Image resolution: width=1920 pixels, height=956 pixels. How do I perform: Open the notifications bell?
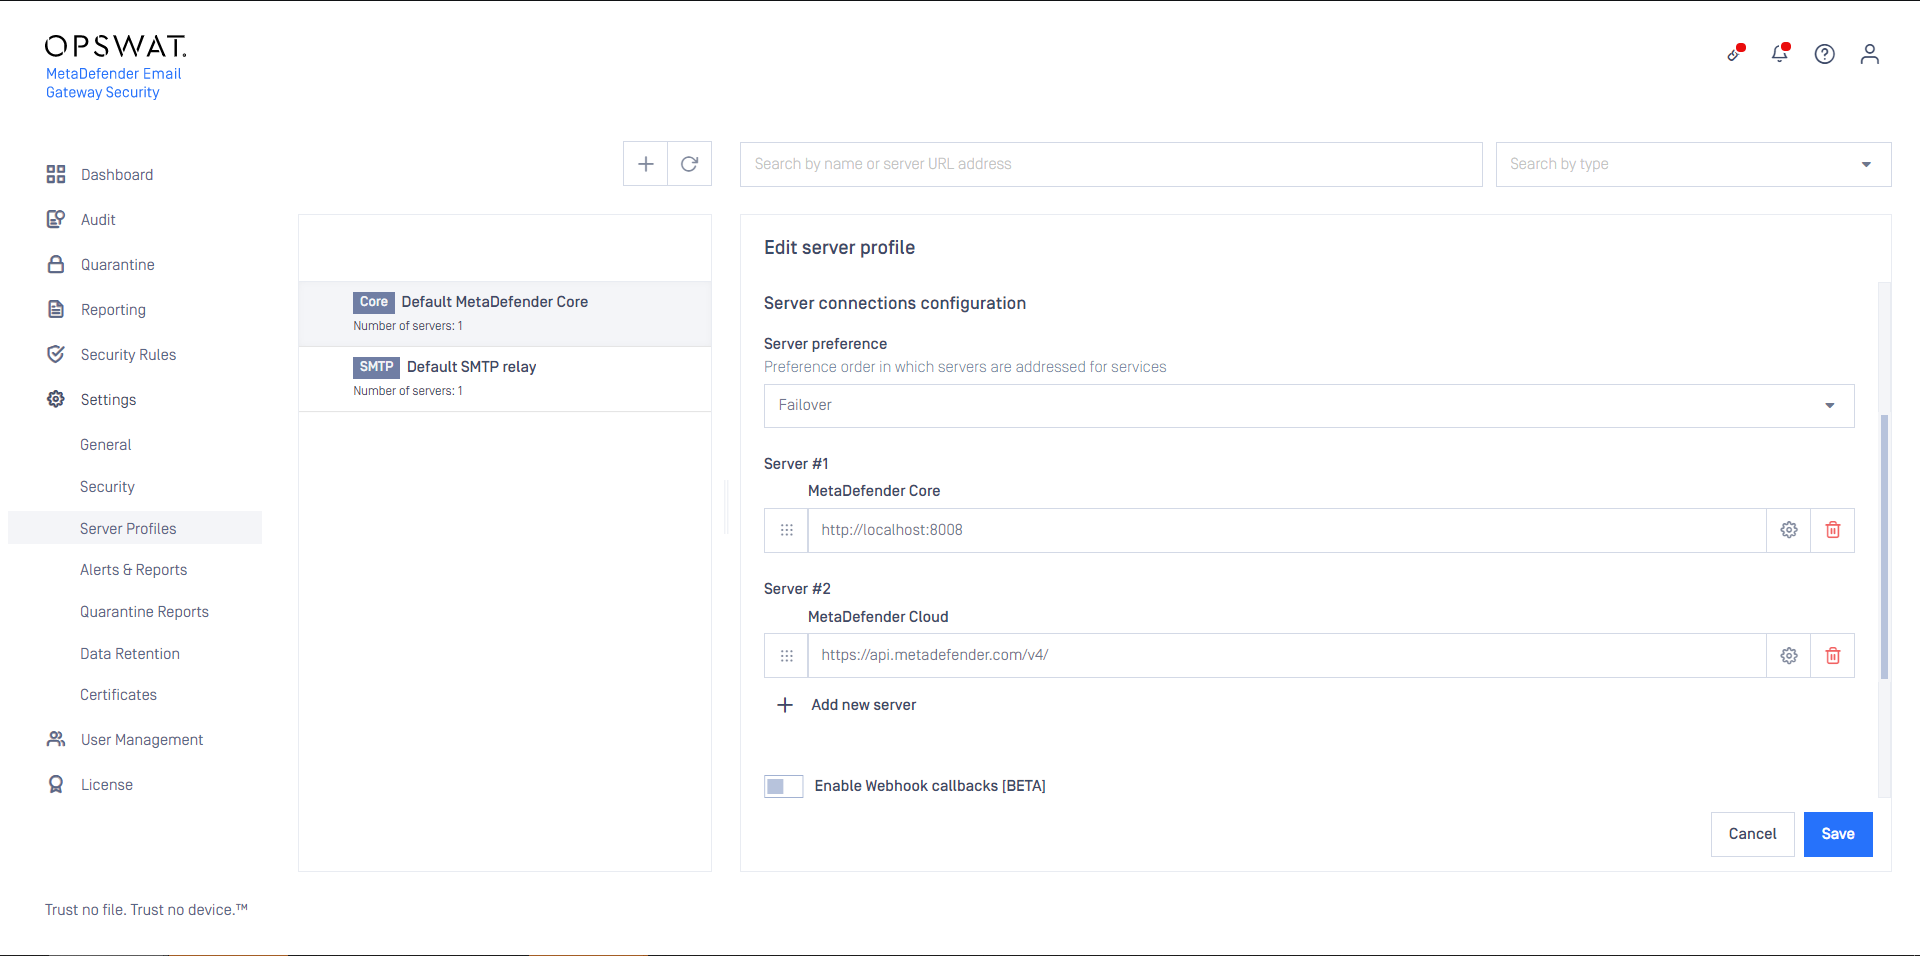1780,53
